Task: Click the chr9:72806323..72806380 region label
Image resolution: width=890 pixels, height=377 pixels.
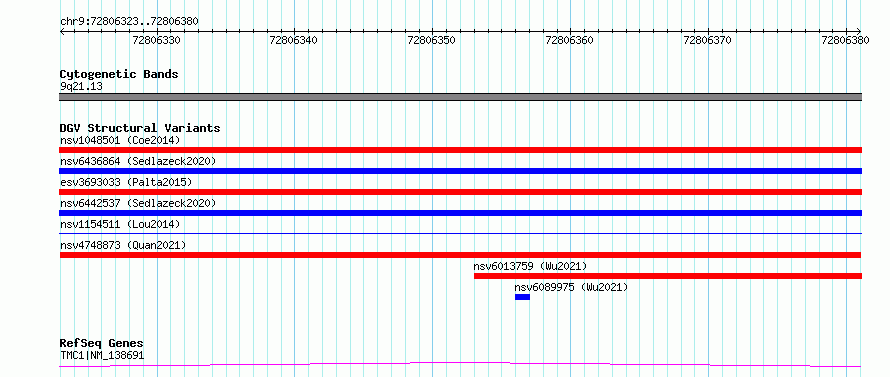Action: 129,21
